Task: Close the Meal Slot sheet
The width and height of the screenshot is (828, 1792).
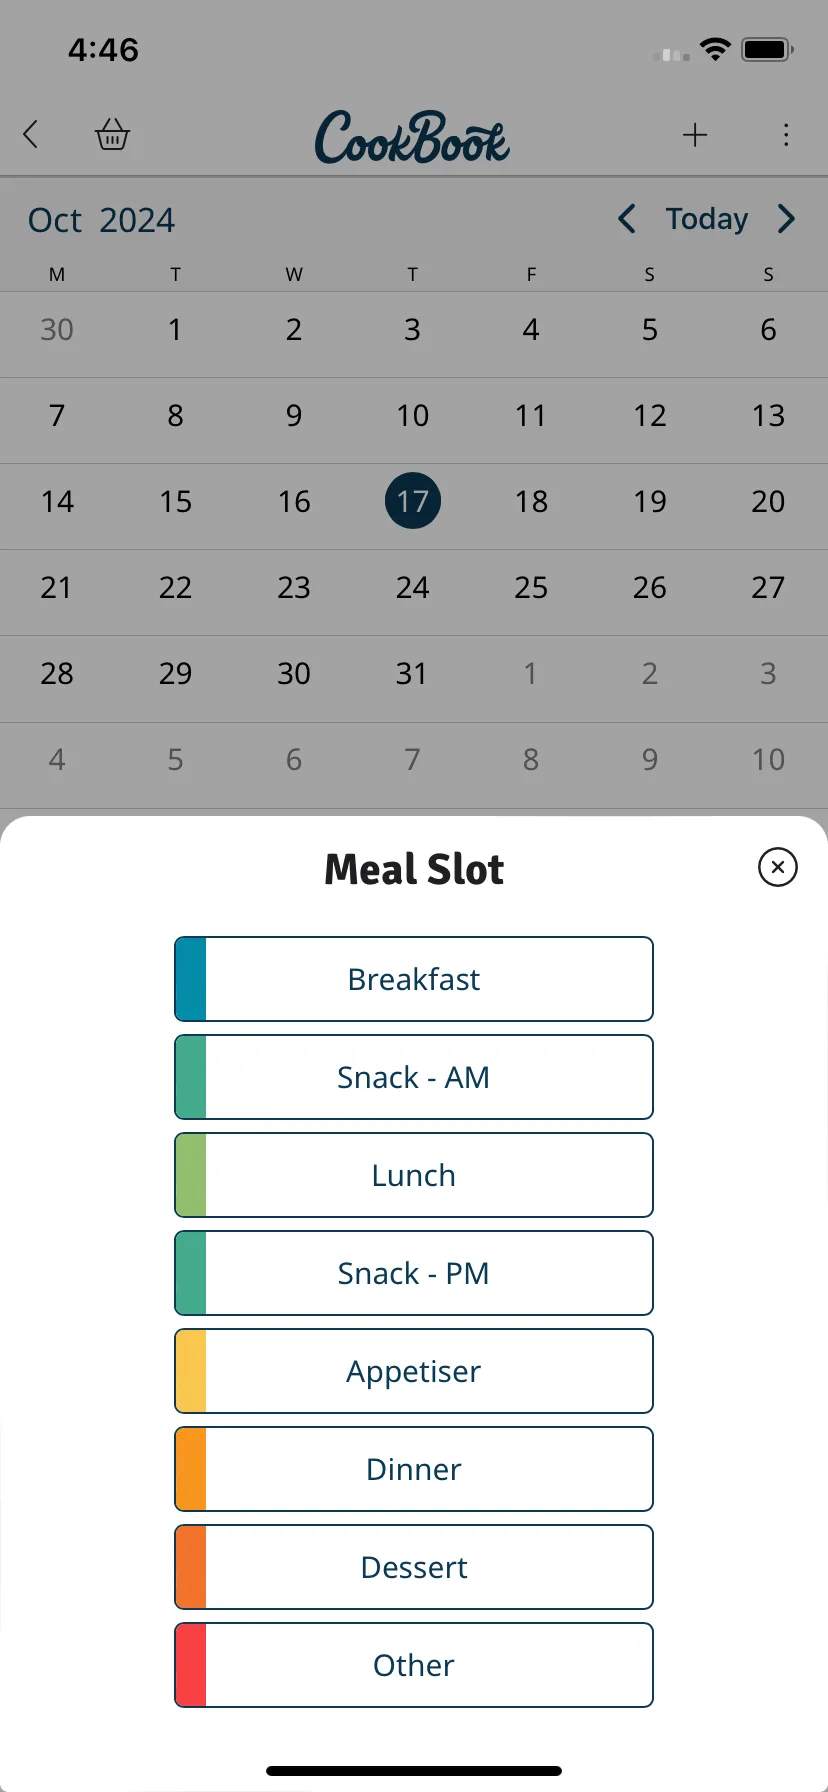Action: [778, 867]
